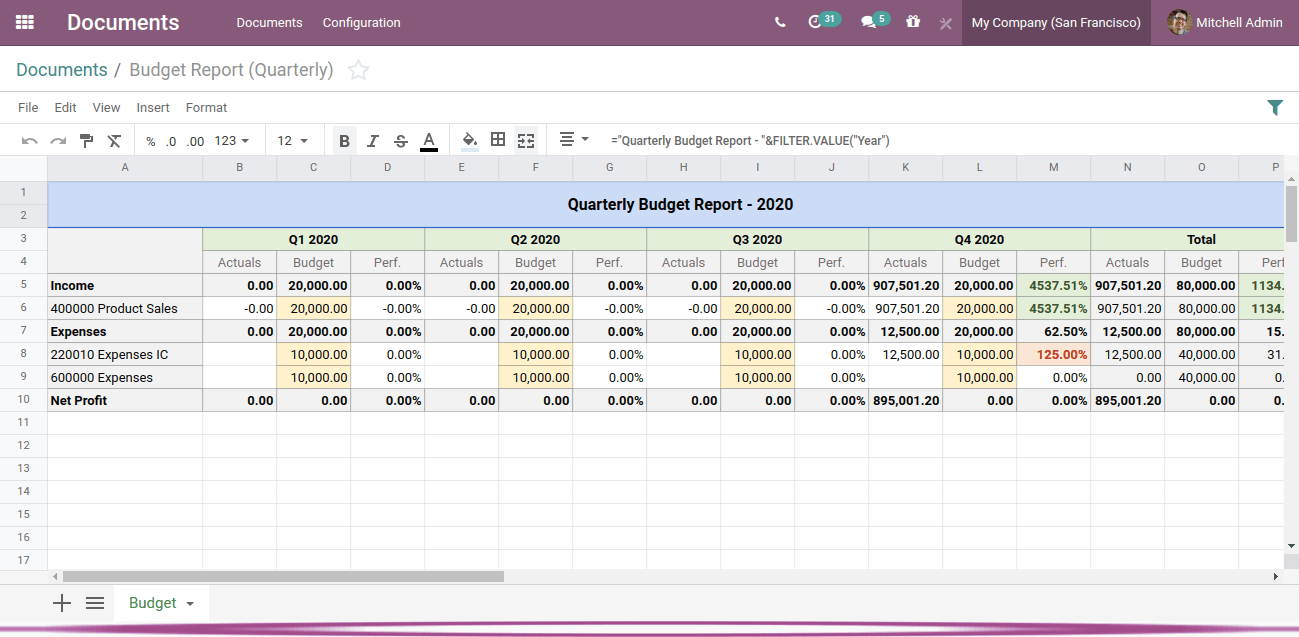Select the paint format tool
This screenshot has width=1299, height=637.
(86, 141)
